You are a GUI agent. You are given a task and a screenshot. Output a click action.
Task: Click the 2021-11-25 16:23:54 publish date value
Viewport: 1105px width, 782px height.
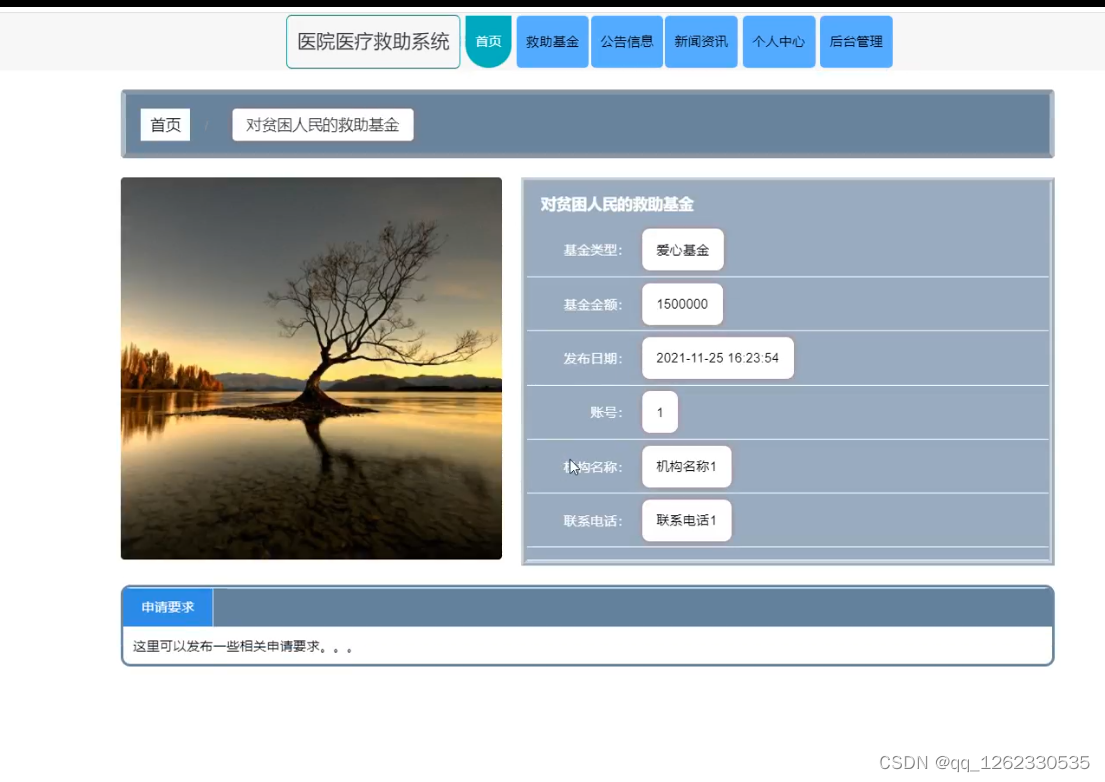[x=717, y=358]
